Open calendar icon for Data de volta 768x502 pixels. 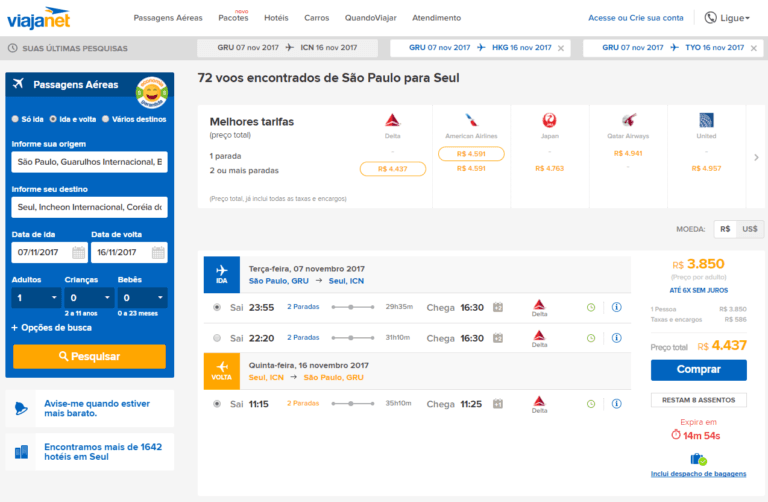pos(157,252)
